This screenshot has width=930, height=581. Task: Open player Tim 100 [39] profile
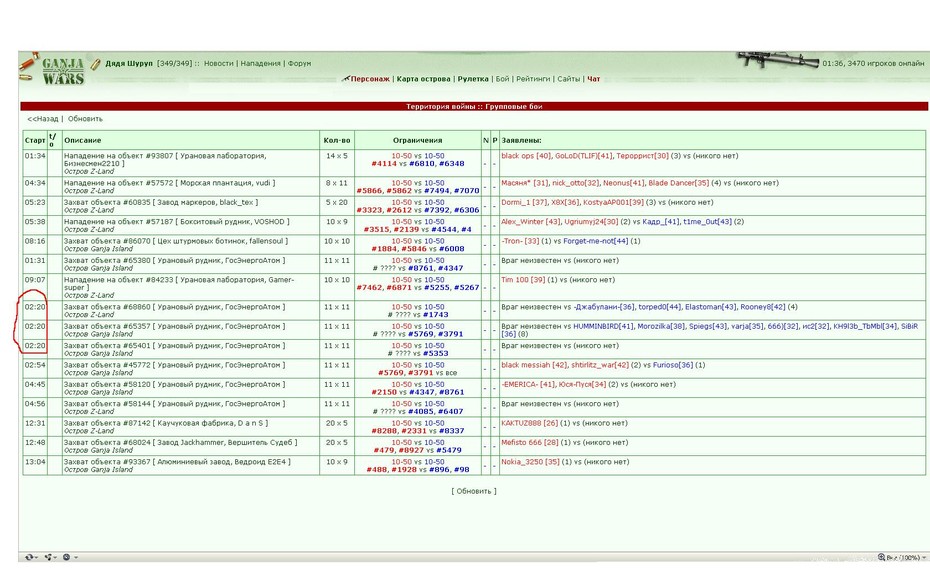[x=523, y=280]
